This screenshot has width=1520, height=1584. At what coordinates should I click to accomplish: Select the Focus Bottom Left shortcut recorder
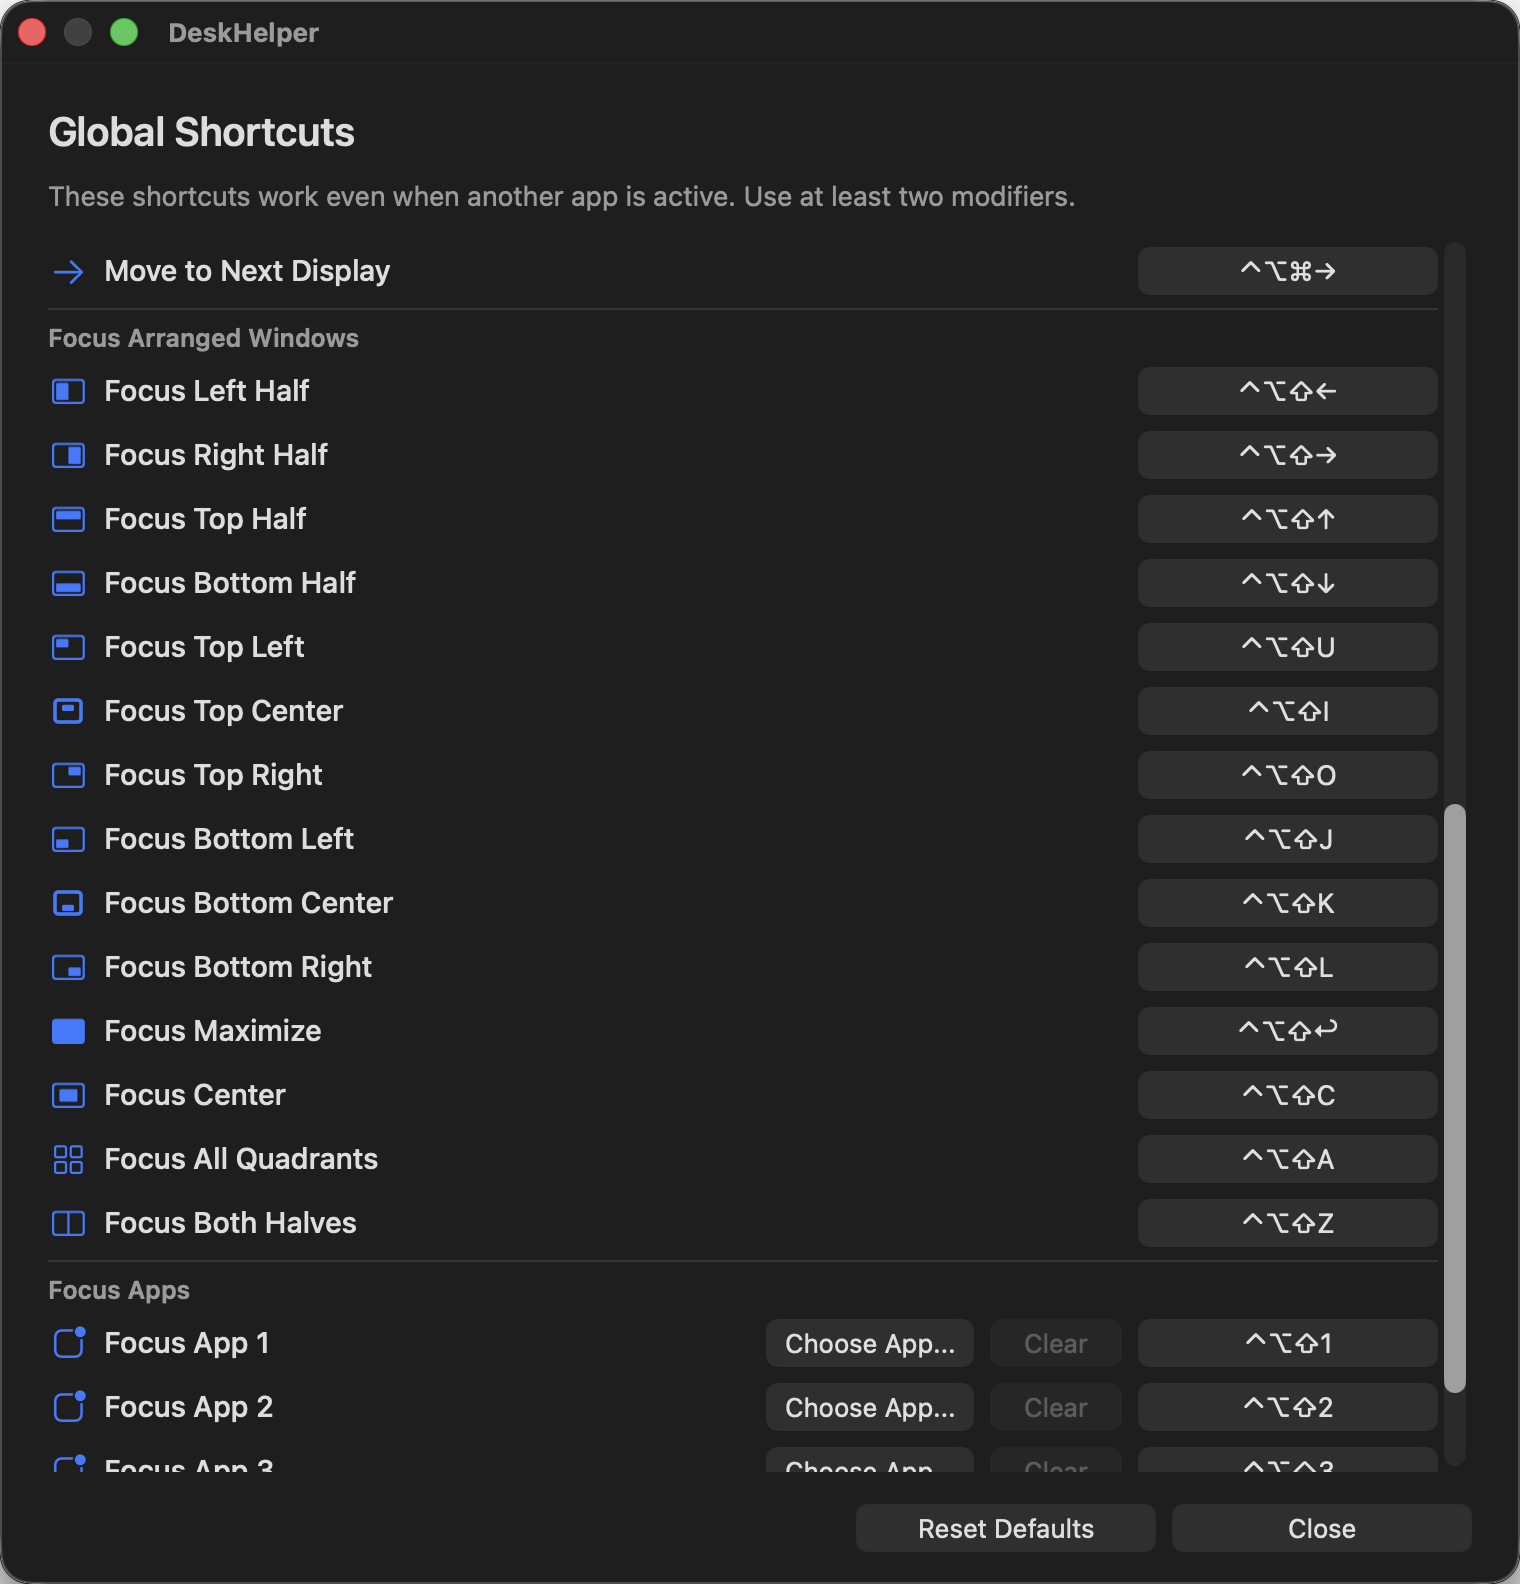(x=1288, y=839)
